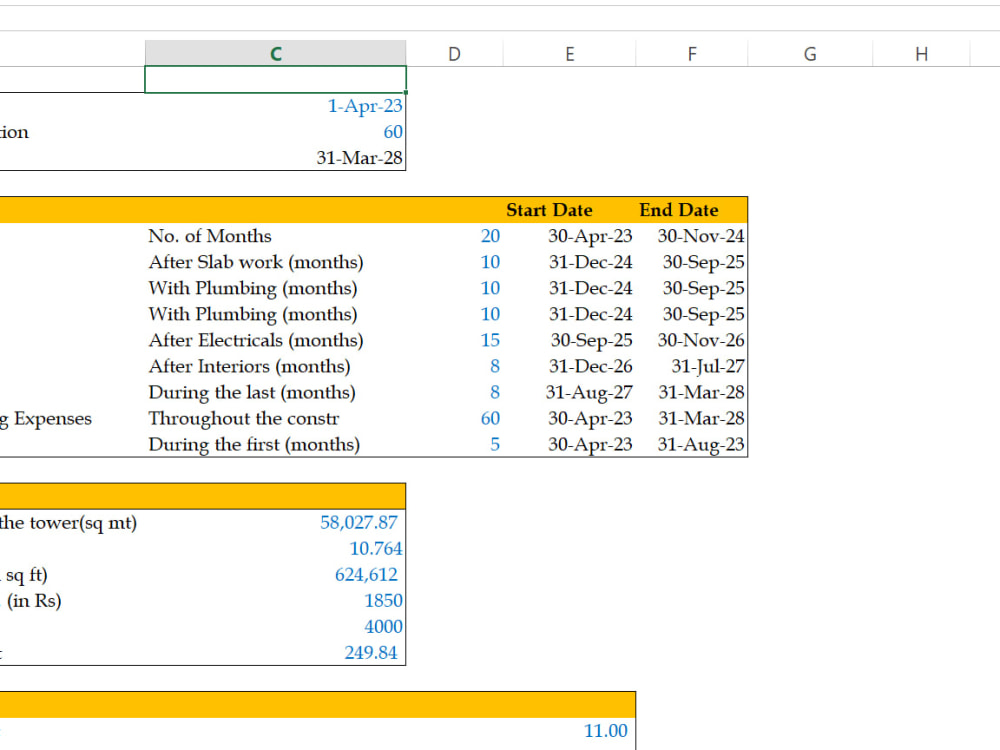Select After Slab work (months) cell
This screenshot has height=750, width=1000.
click(x=276, y=262)
